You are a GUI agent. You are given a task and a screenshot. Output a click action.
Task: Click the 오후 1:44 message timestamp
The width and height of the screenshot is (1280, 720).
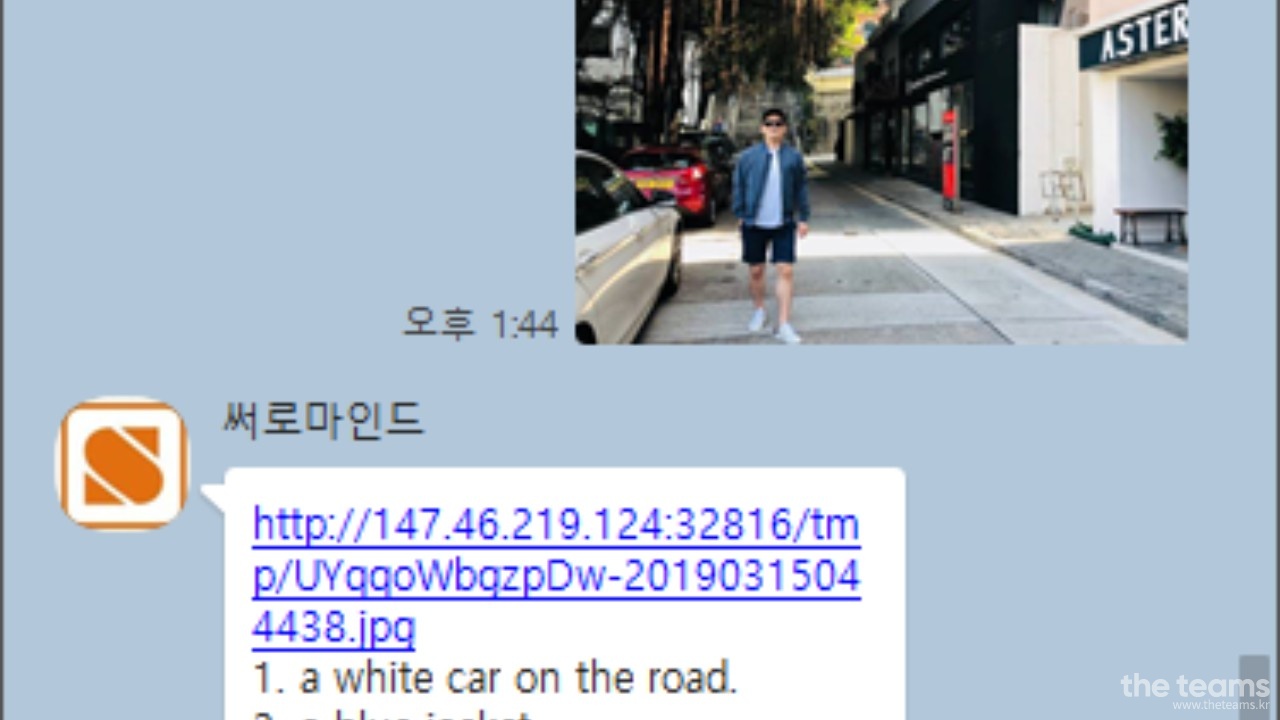point(481,323)
